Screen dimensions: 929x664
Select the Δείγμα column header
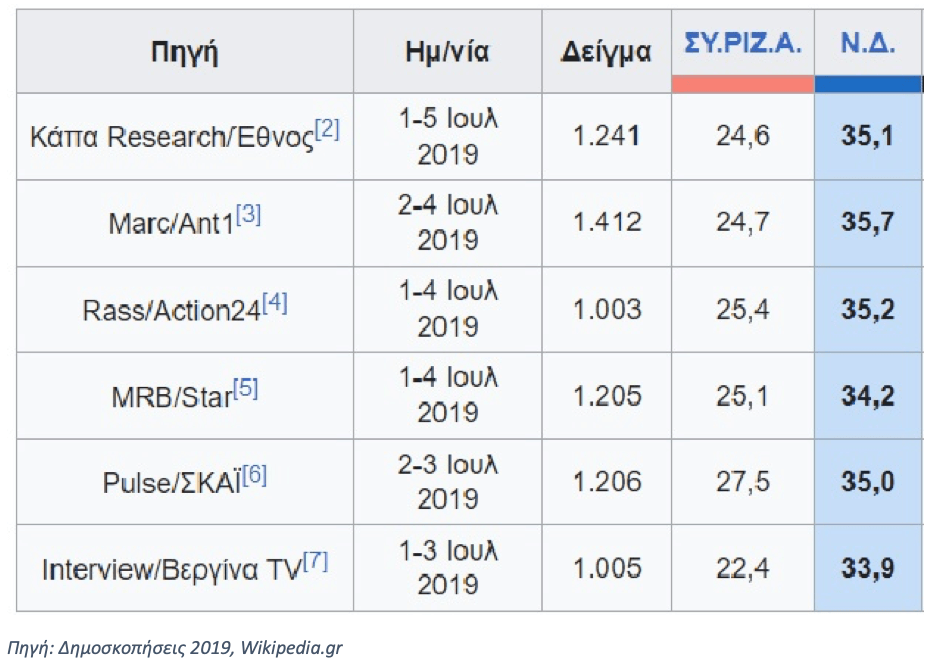pos(607,52)
